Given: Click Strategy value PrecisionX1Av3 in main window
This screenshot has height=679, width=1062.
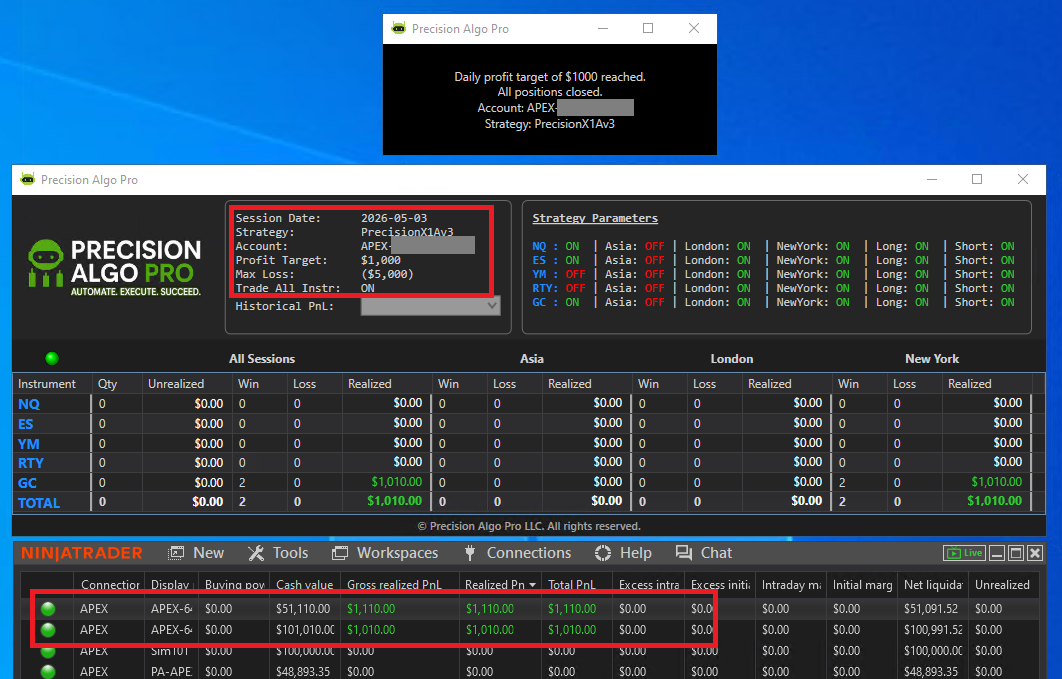Looking at the screenshot, I should (407, 232).
